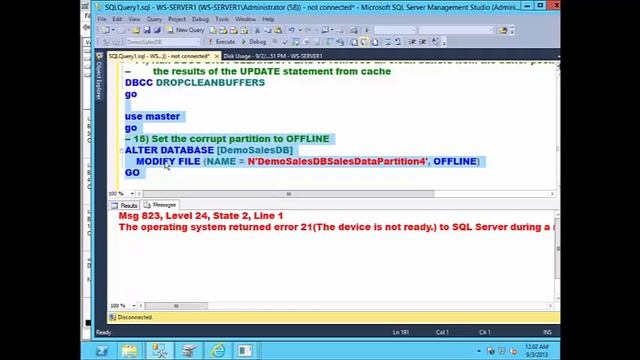Run the script with Execute

(x=221, y=42)
